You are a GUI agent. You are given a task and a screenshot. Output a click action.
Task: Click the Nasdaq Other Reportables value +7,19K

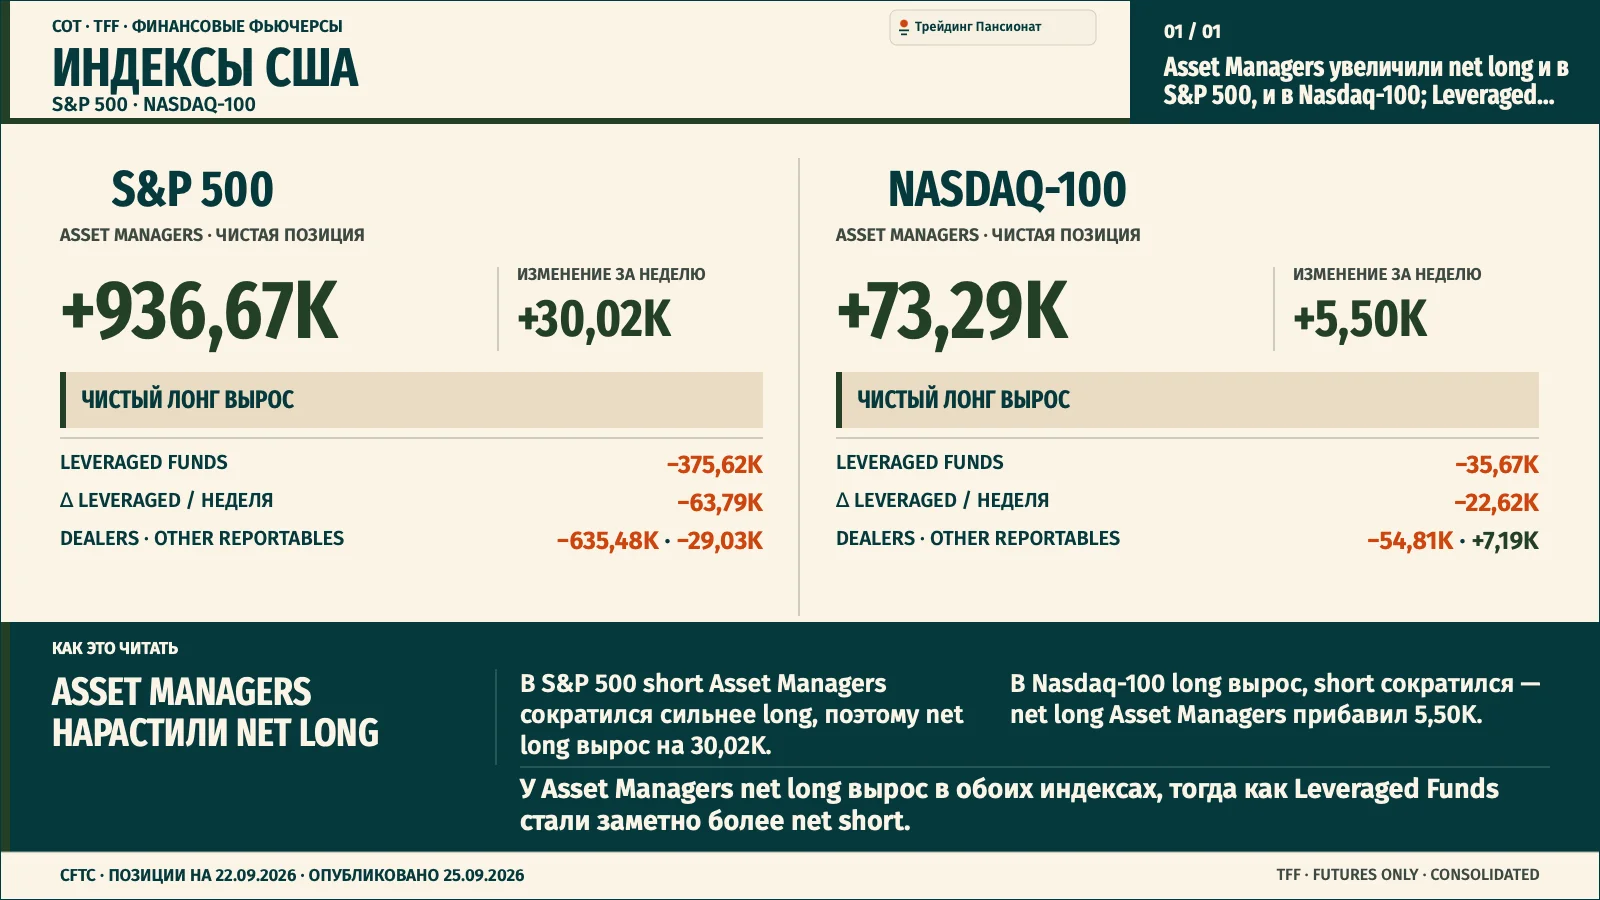(x=1505, y=541)
